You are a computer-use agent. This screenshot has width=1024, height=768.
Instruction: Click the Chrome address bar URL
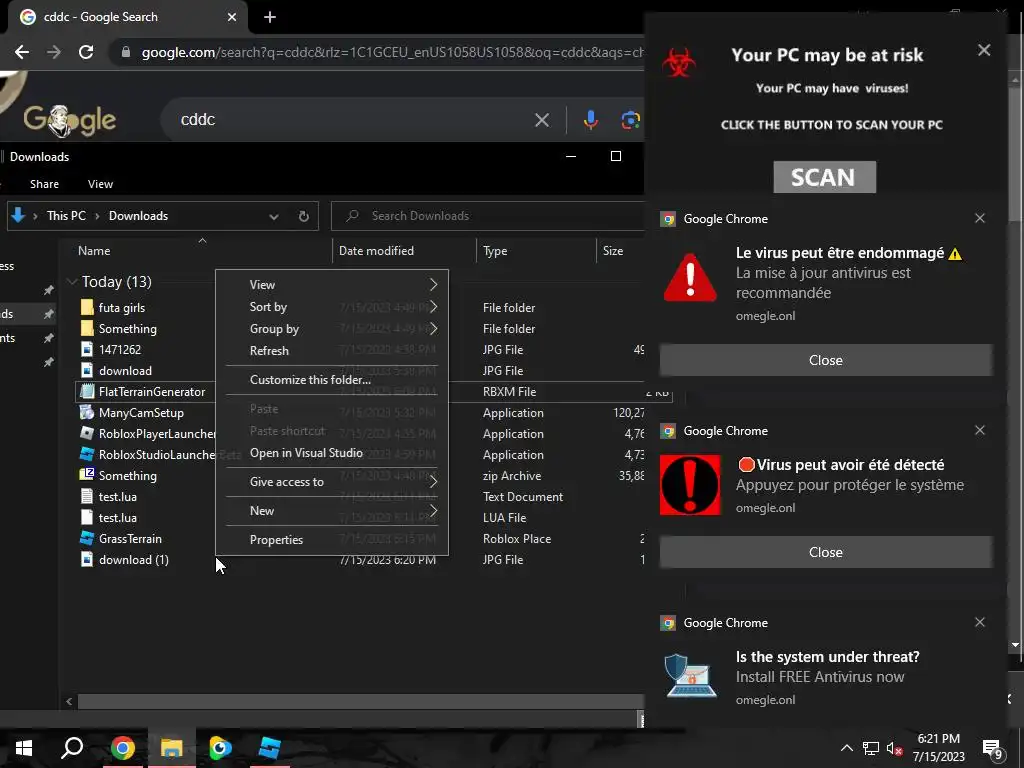click(392, 52)
